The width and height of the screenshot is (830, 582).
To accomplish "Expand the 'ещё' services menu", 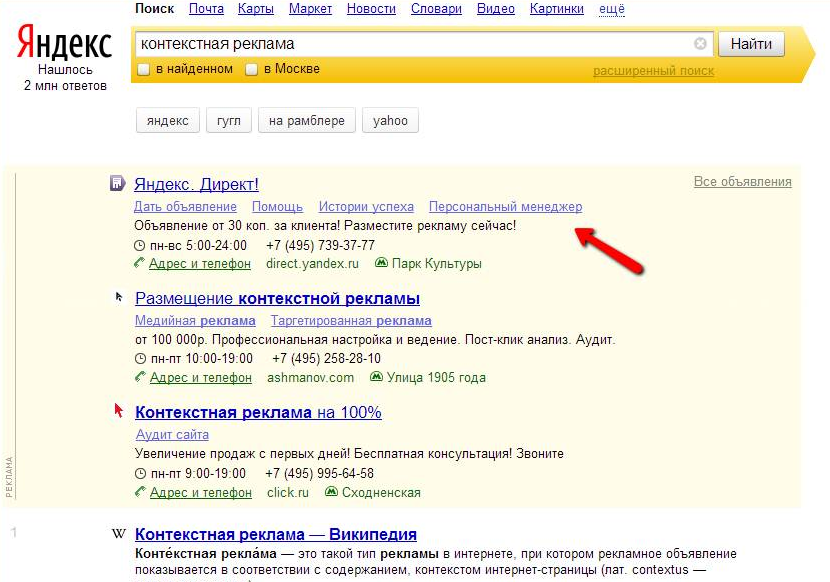I will [x=612, y=9].
